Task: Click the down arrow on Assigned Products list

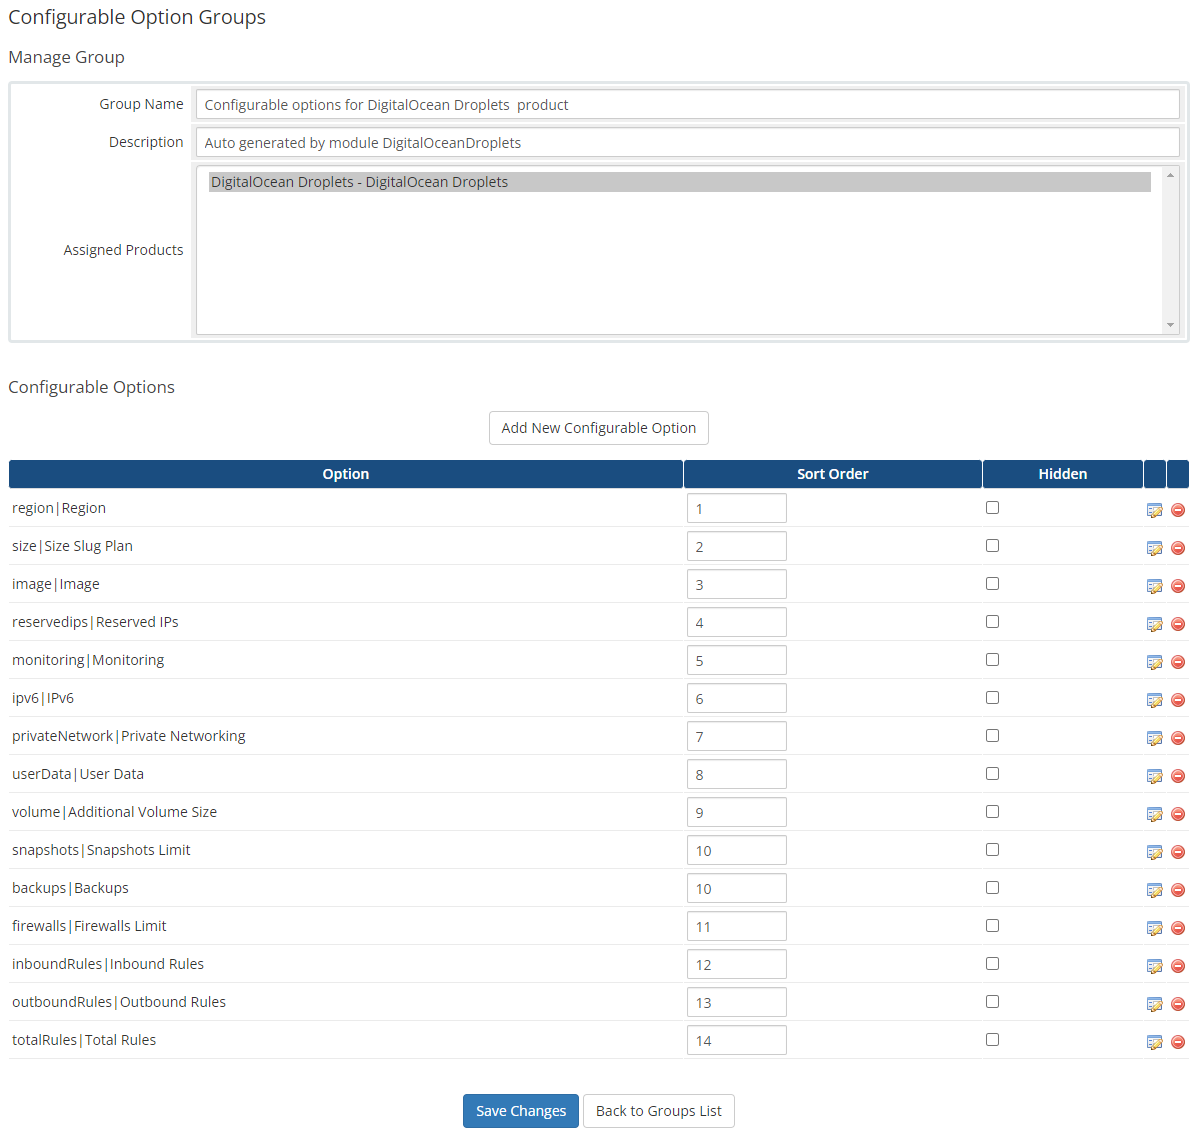Action: click(x=1170, y=324)
